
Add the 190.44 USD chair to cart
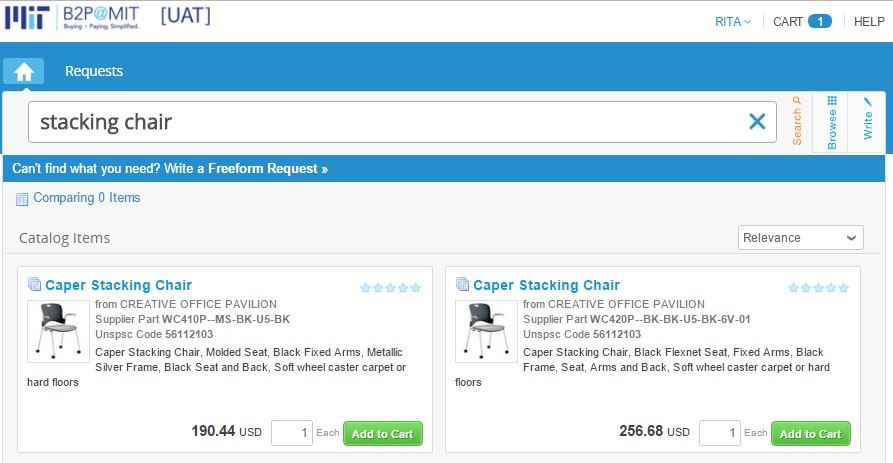coord(382,434)
